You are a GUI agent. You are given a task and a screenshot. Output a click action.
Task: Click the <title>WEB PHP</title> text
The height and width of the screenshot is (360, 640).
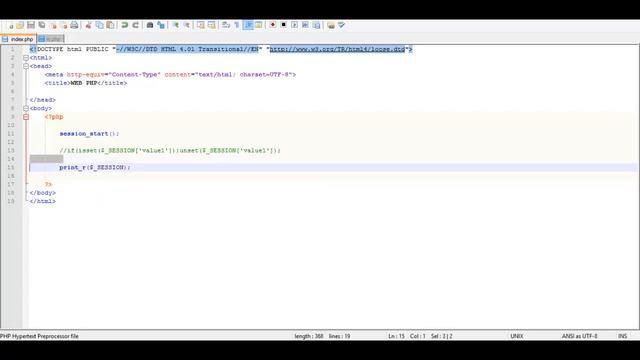(86, 83)
